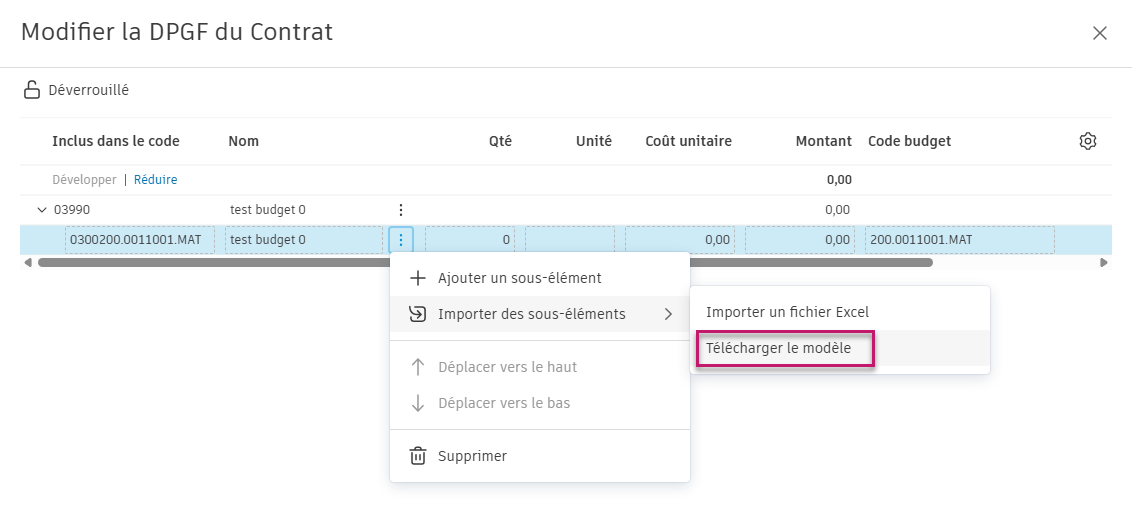The image size is (1132, 506).
Task: Click the highlighted three-dot menu on sub-row
Action: 400,240
